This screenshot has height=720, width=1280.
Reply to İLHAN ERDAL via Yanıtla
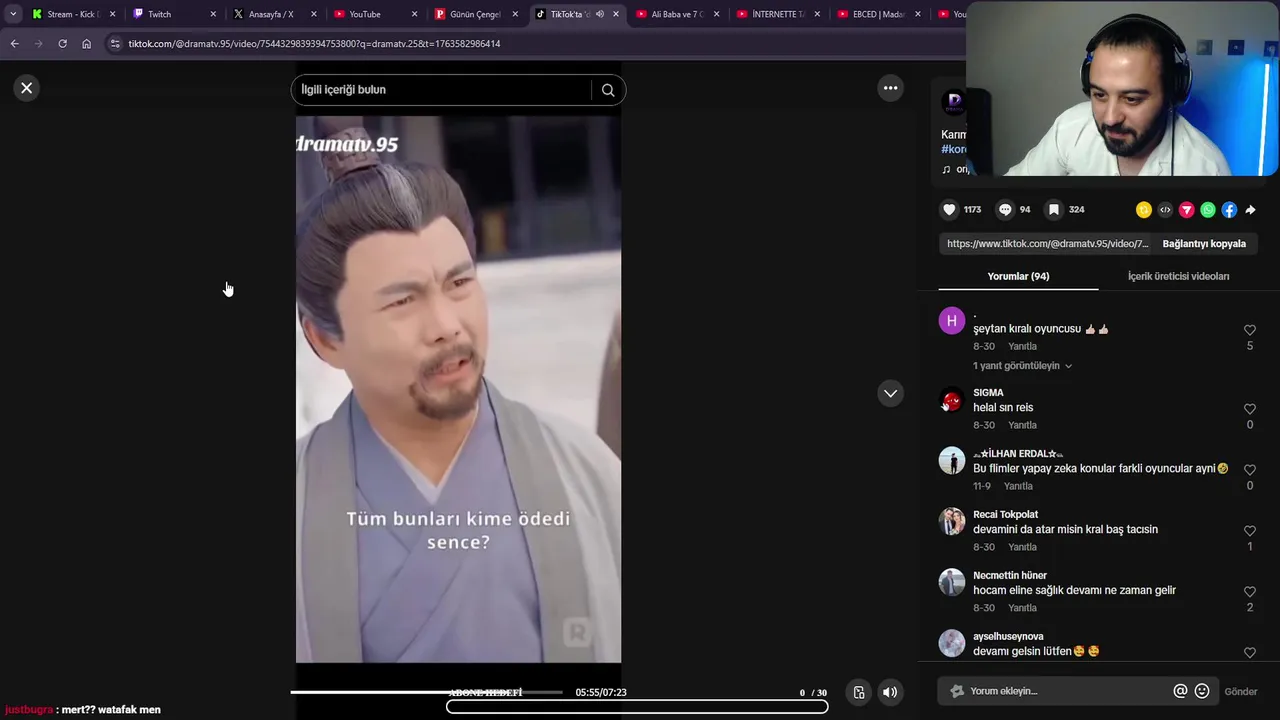(1018, 486)
